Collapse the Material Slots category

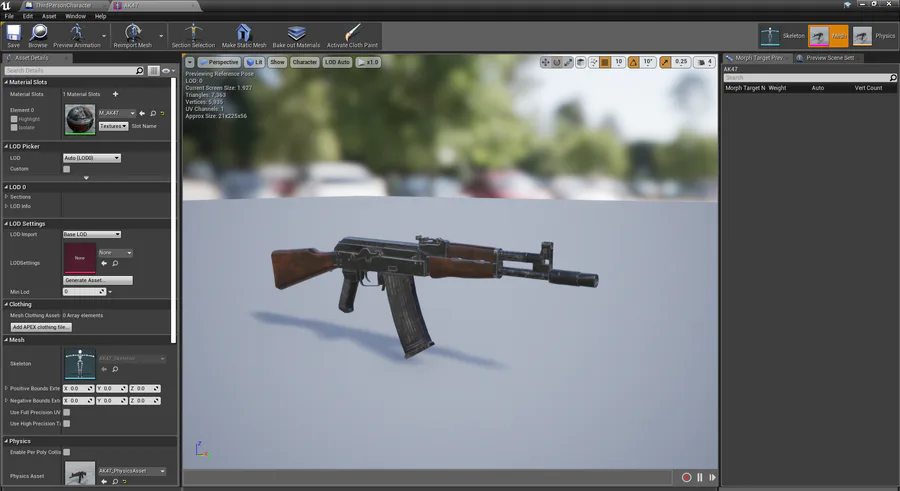coord(6,82)
